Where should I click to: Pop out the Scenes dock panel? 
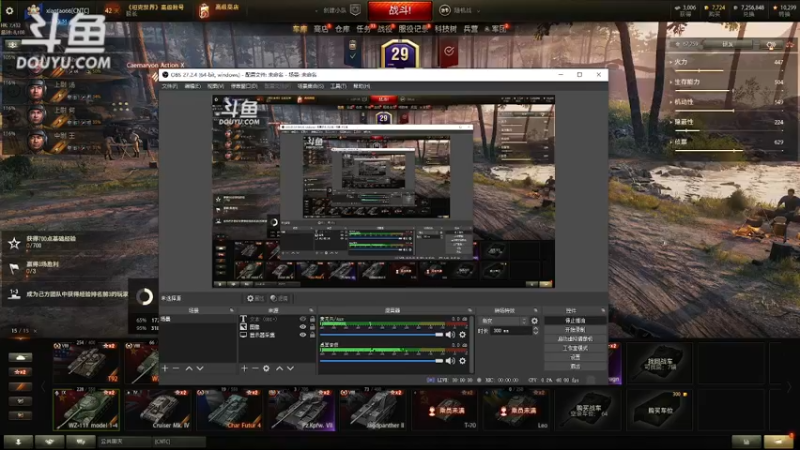(232, 311)
